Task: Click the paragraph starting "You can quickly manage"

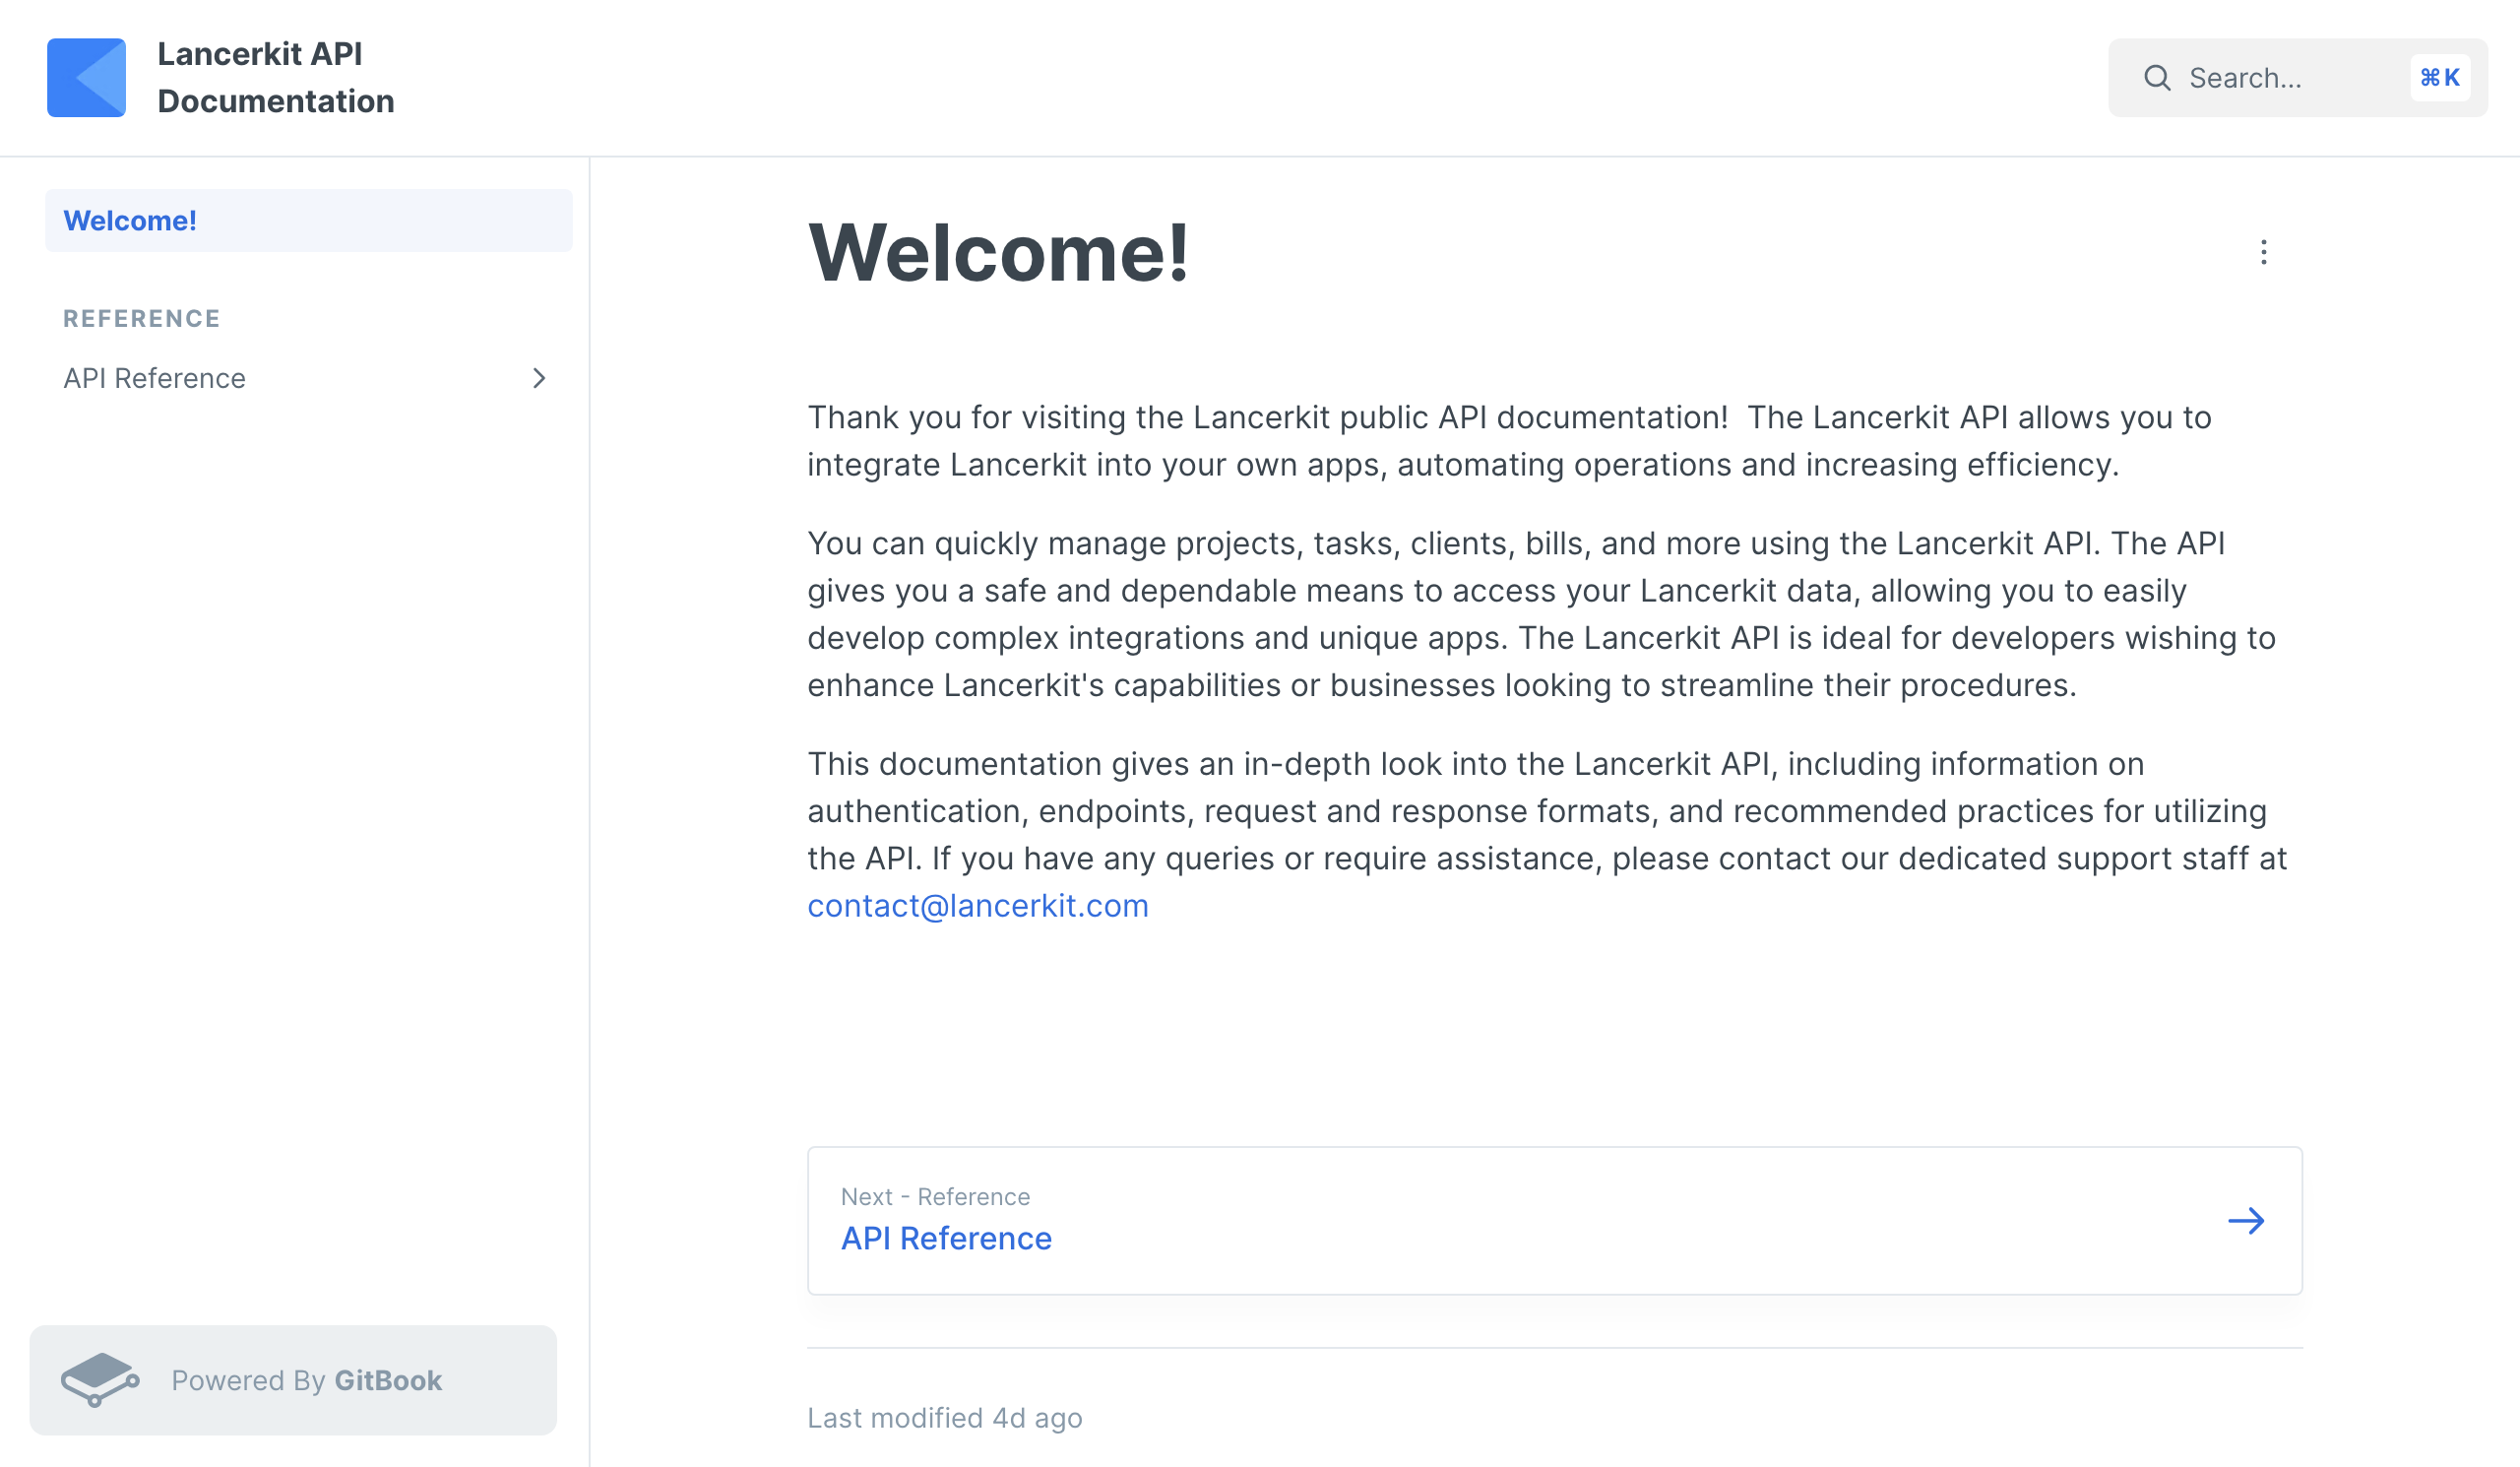Action: point(1541,614)
